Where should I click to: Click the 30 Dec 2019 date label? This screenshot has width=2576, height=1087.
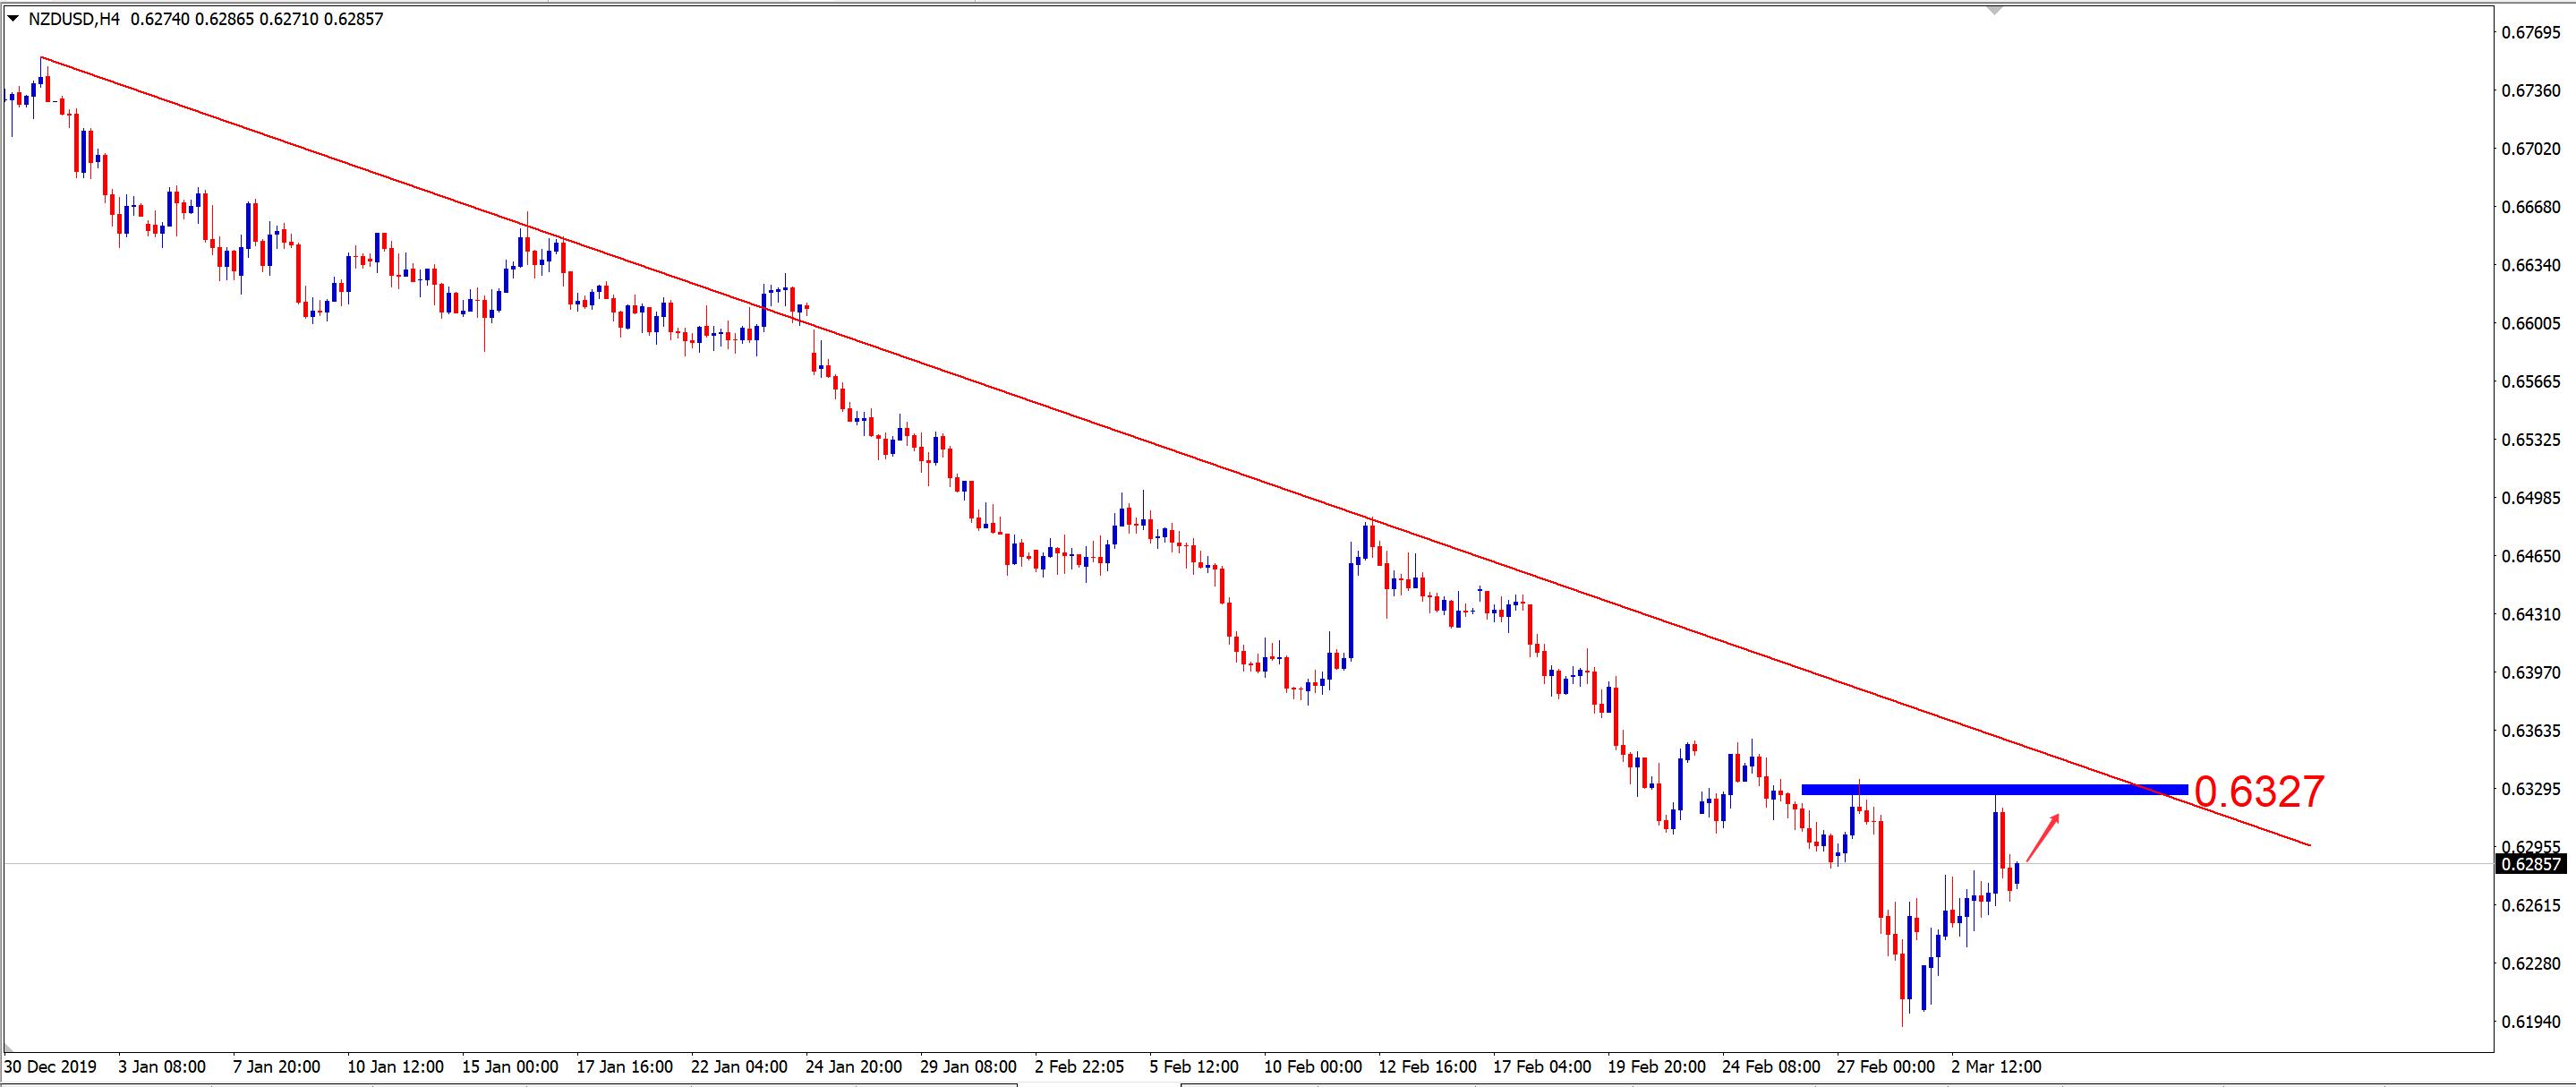[x=51, y=1066]
